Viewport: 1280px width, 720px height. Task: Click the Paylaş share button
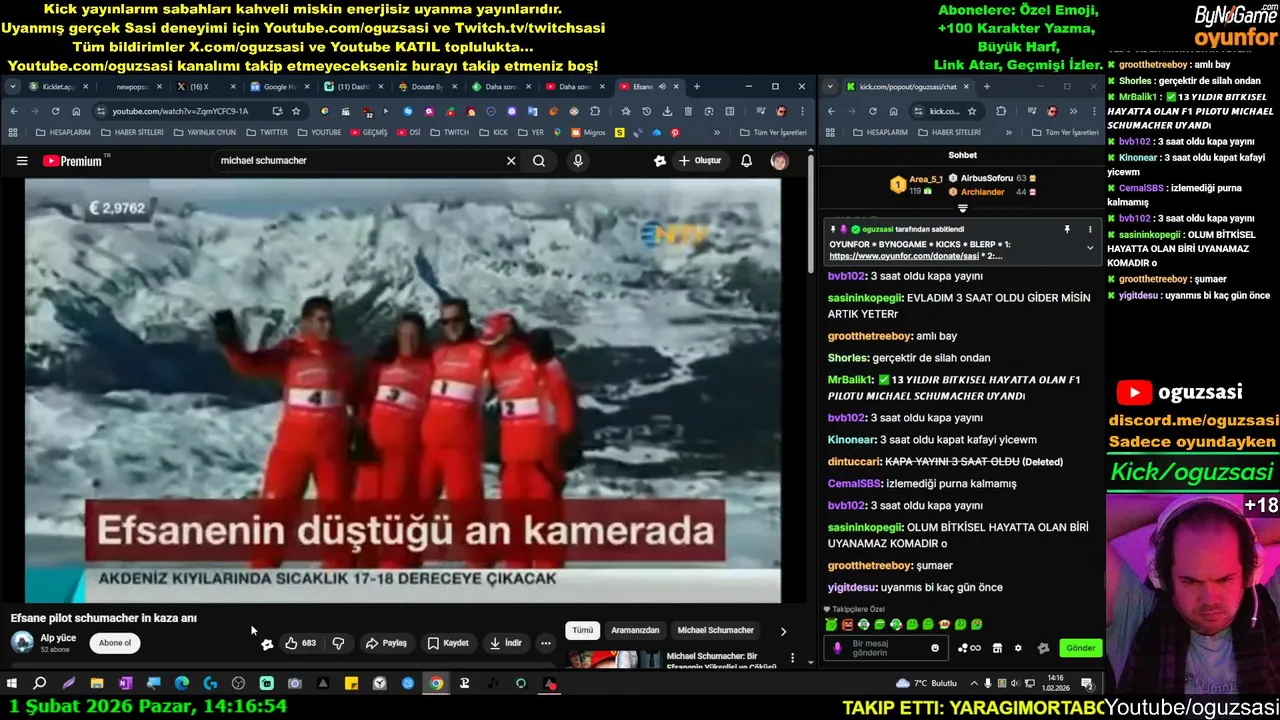pyautogui.click(x=386, y=643)
